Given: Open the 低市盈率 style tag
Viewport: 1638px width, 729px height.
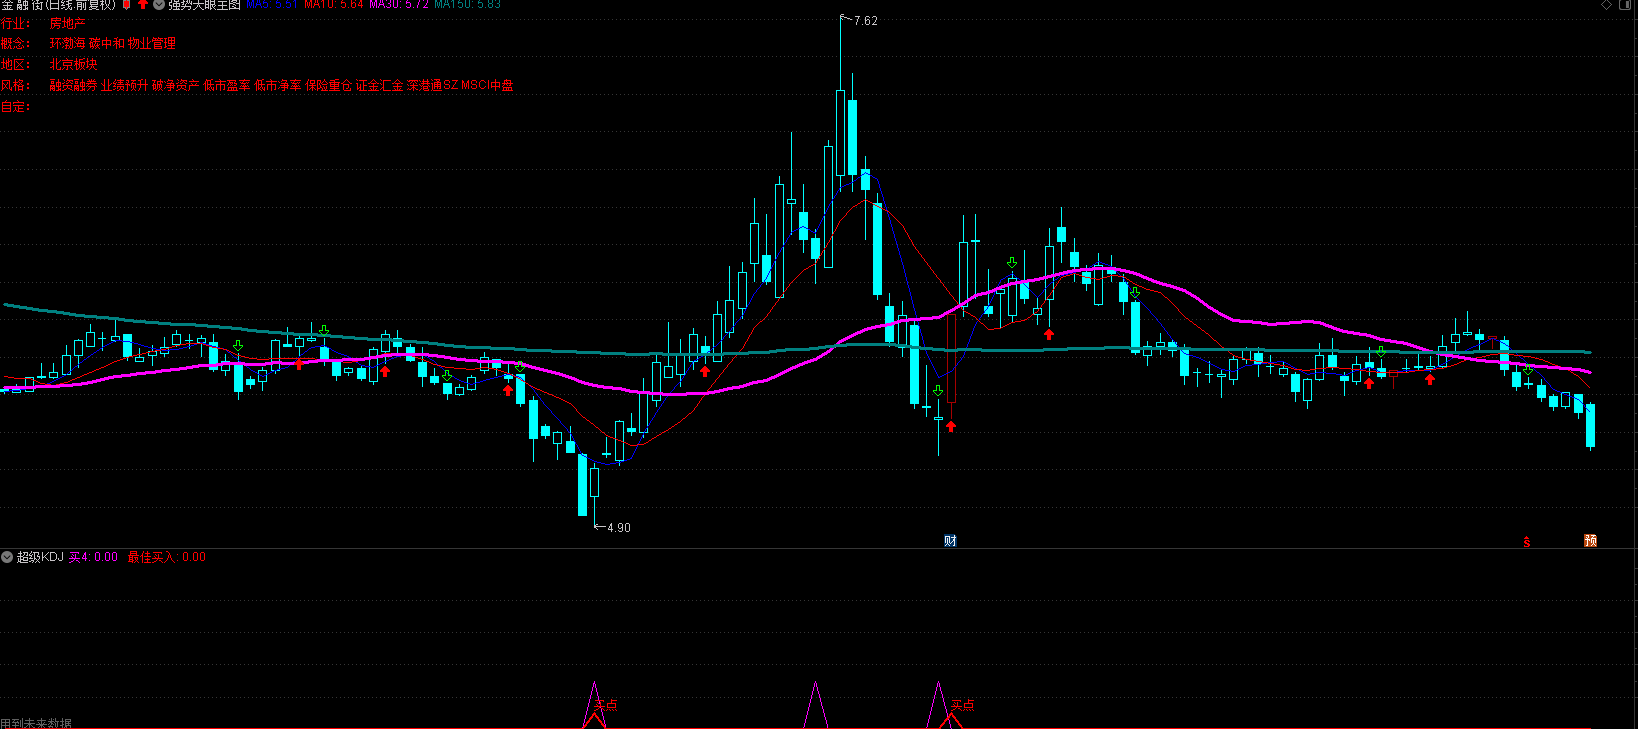Looking at the screenshot, I should (227, 86).
